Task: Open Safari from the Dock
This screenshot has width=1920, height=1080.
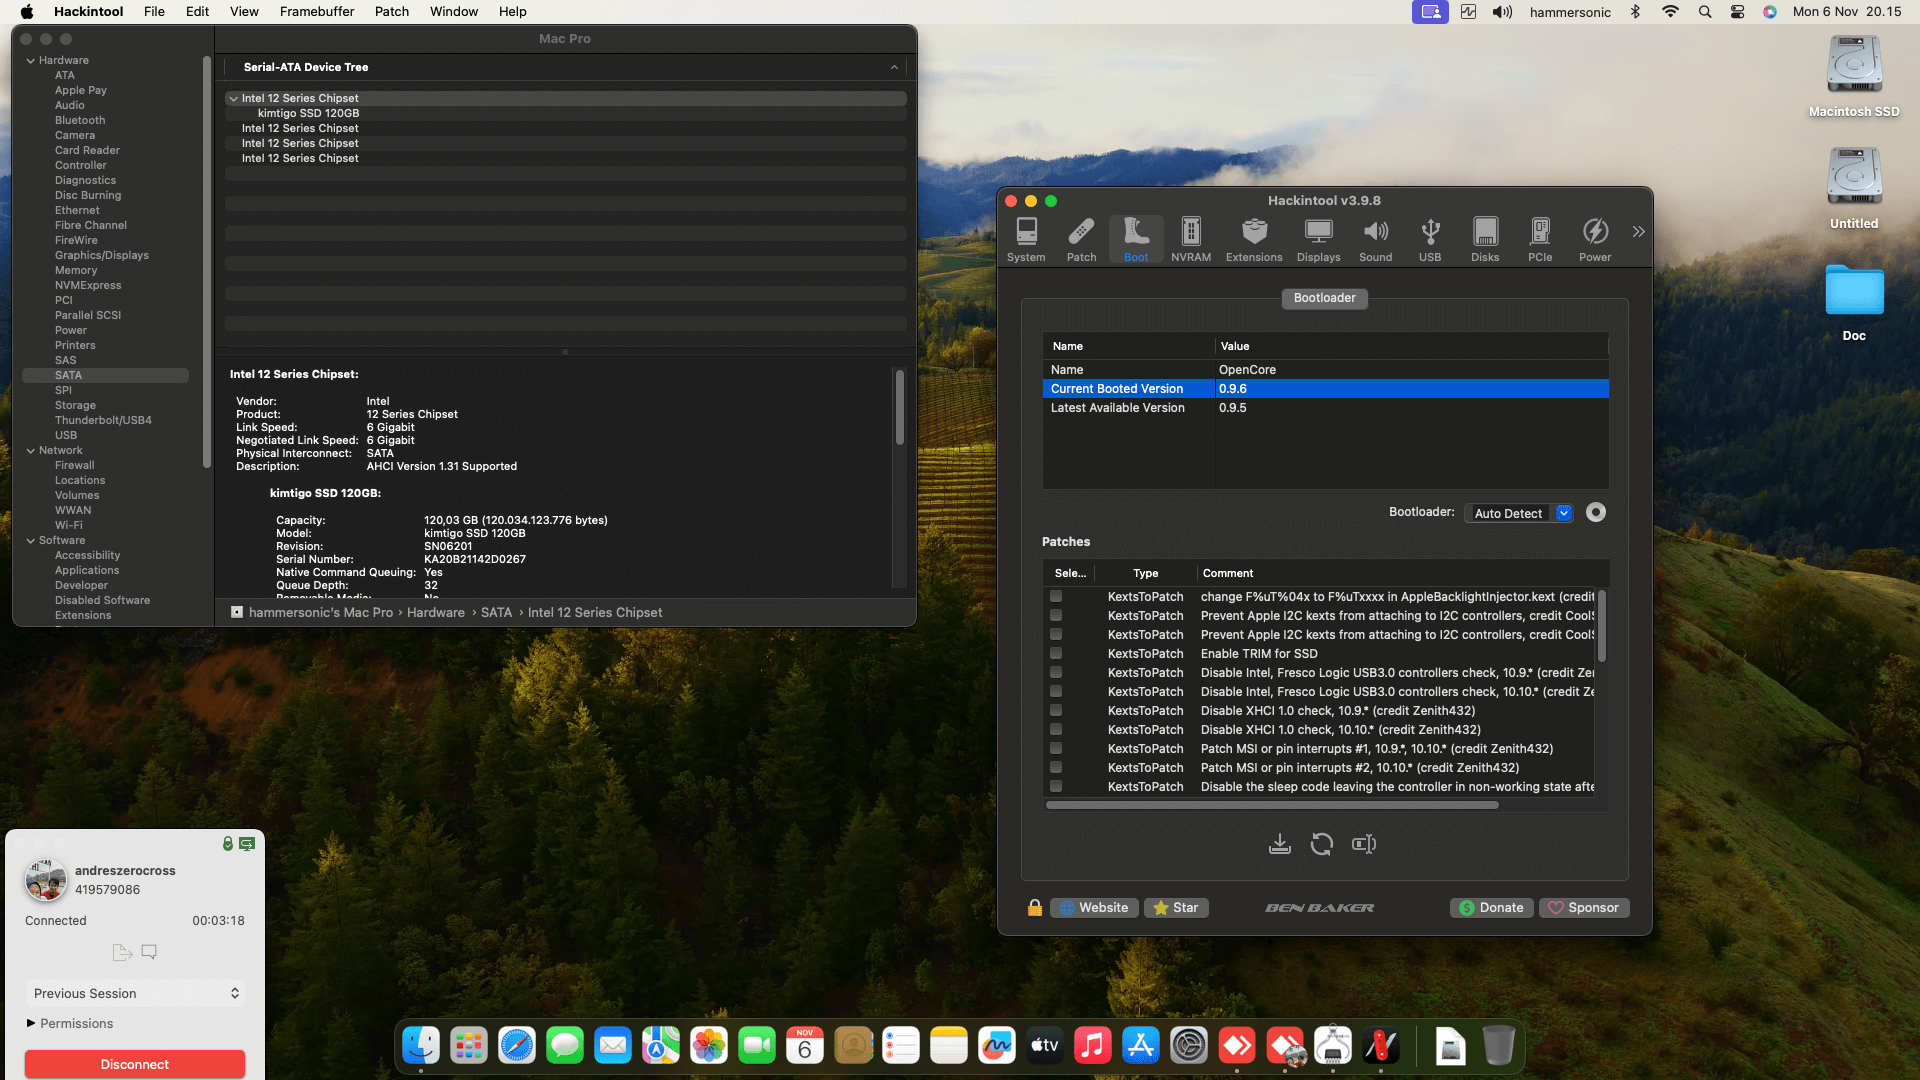Action: click(x=517, y=1046)
